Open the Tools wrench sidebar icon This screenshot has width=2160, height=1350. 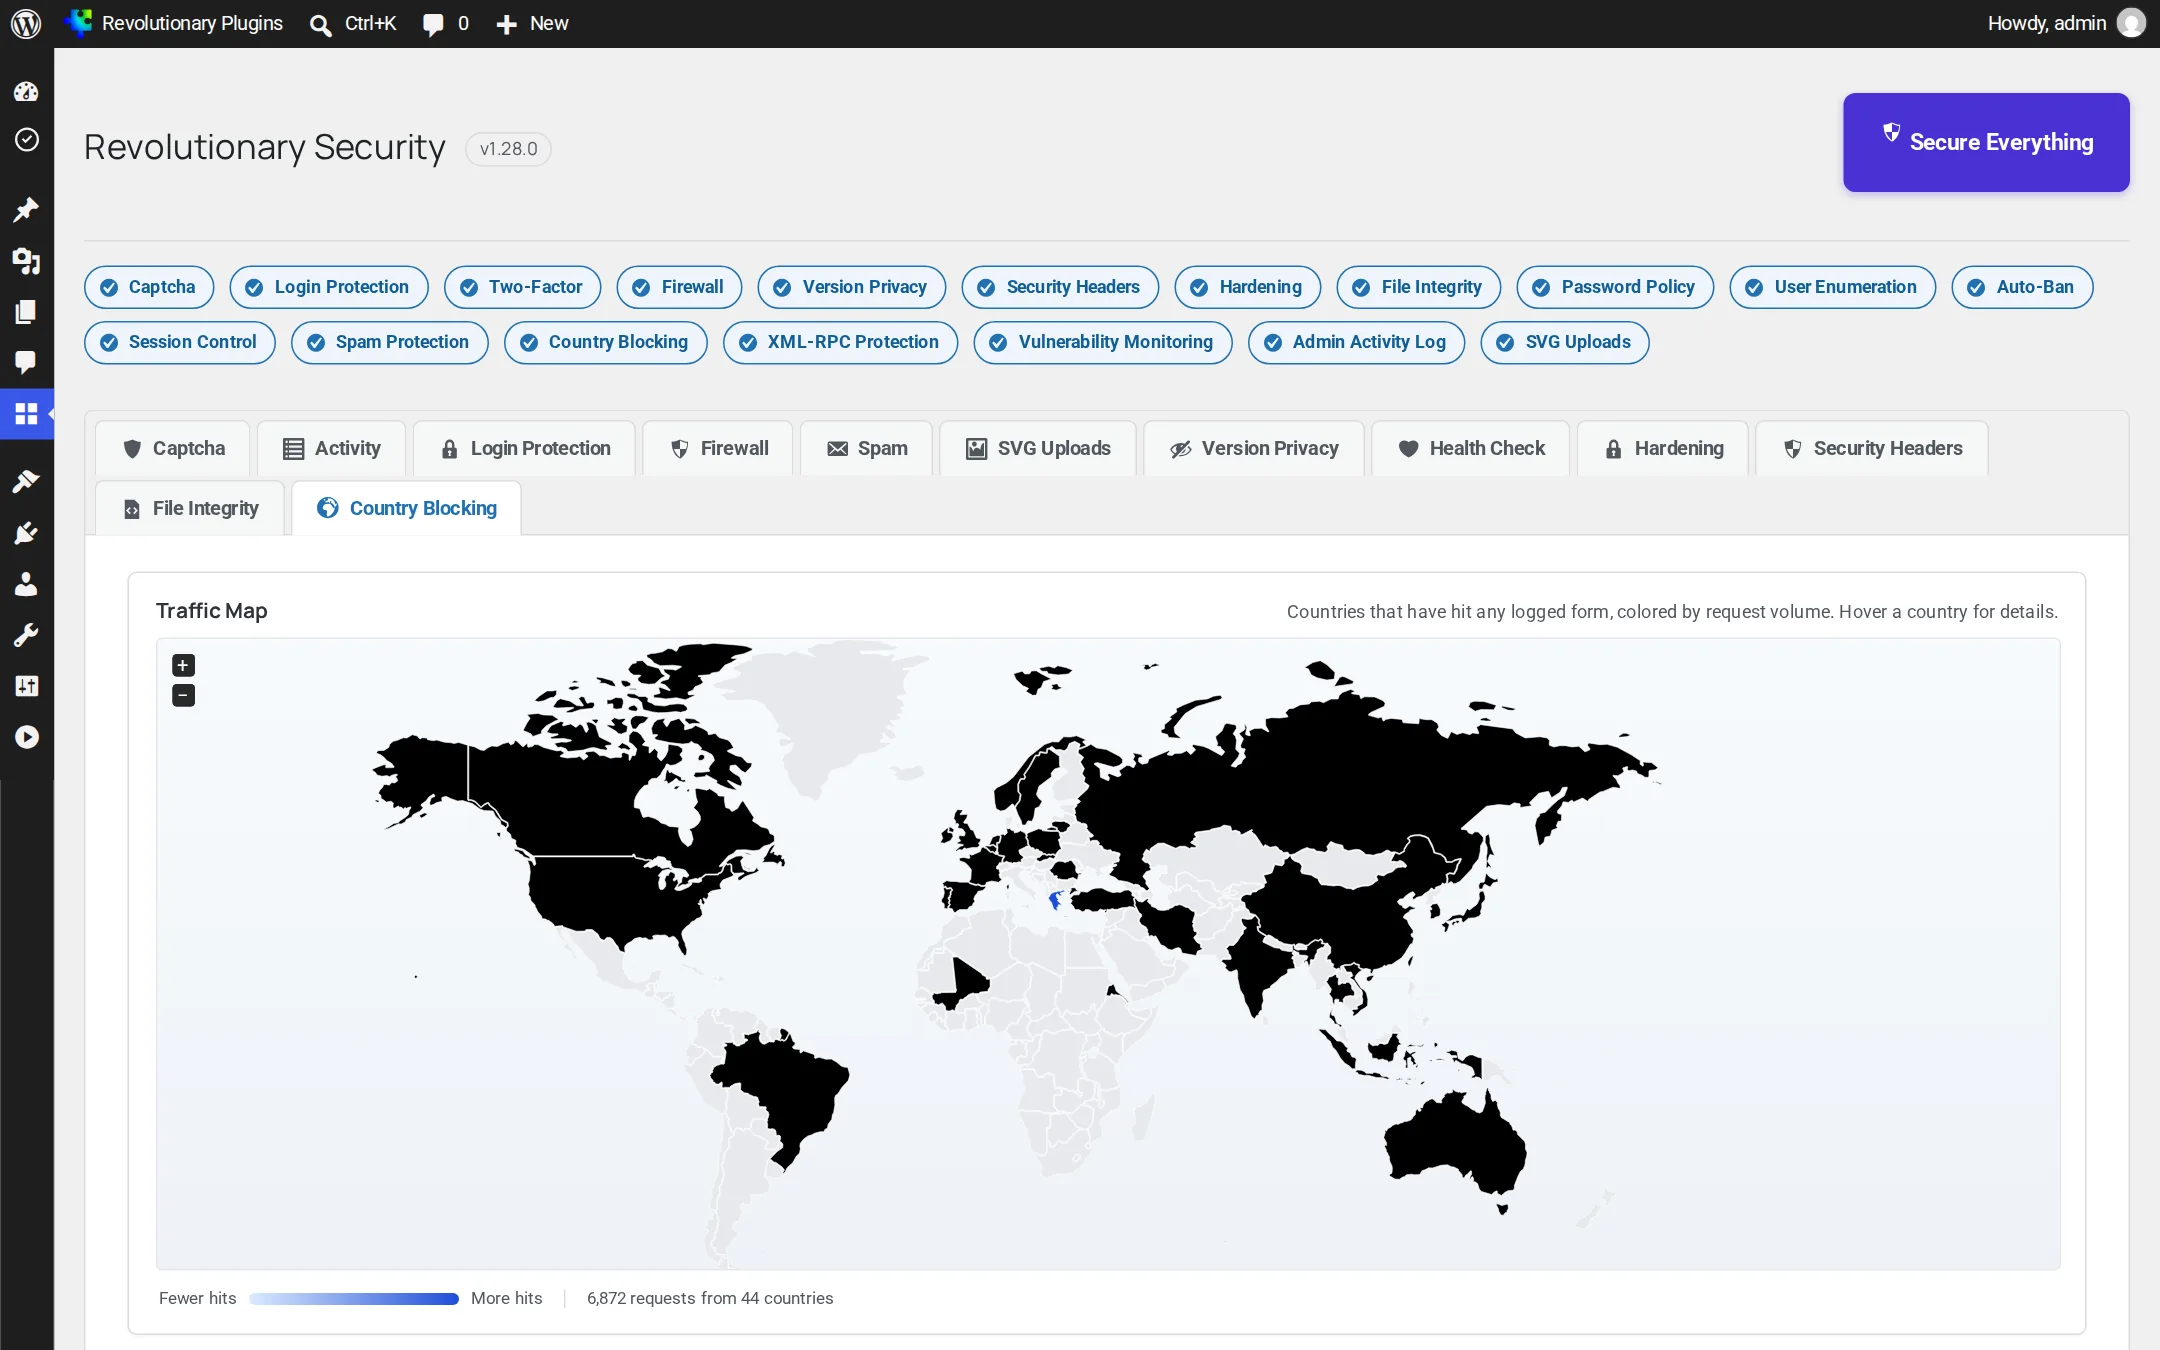26,635
